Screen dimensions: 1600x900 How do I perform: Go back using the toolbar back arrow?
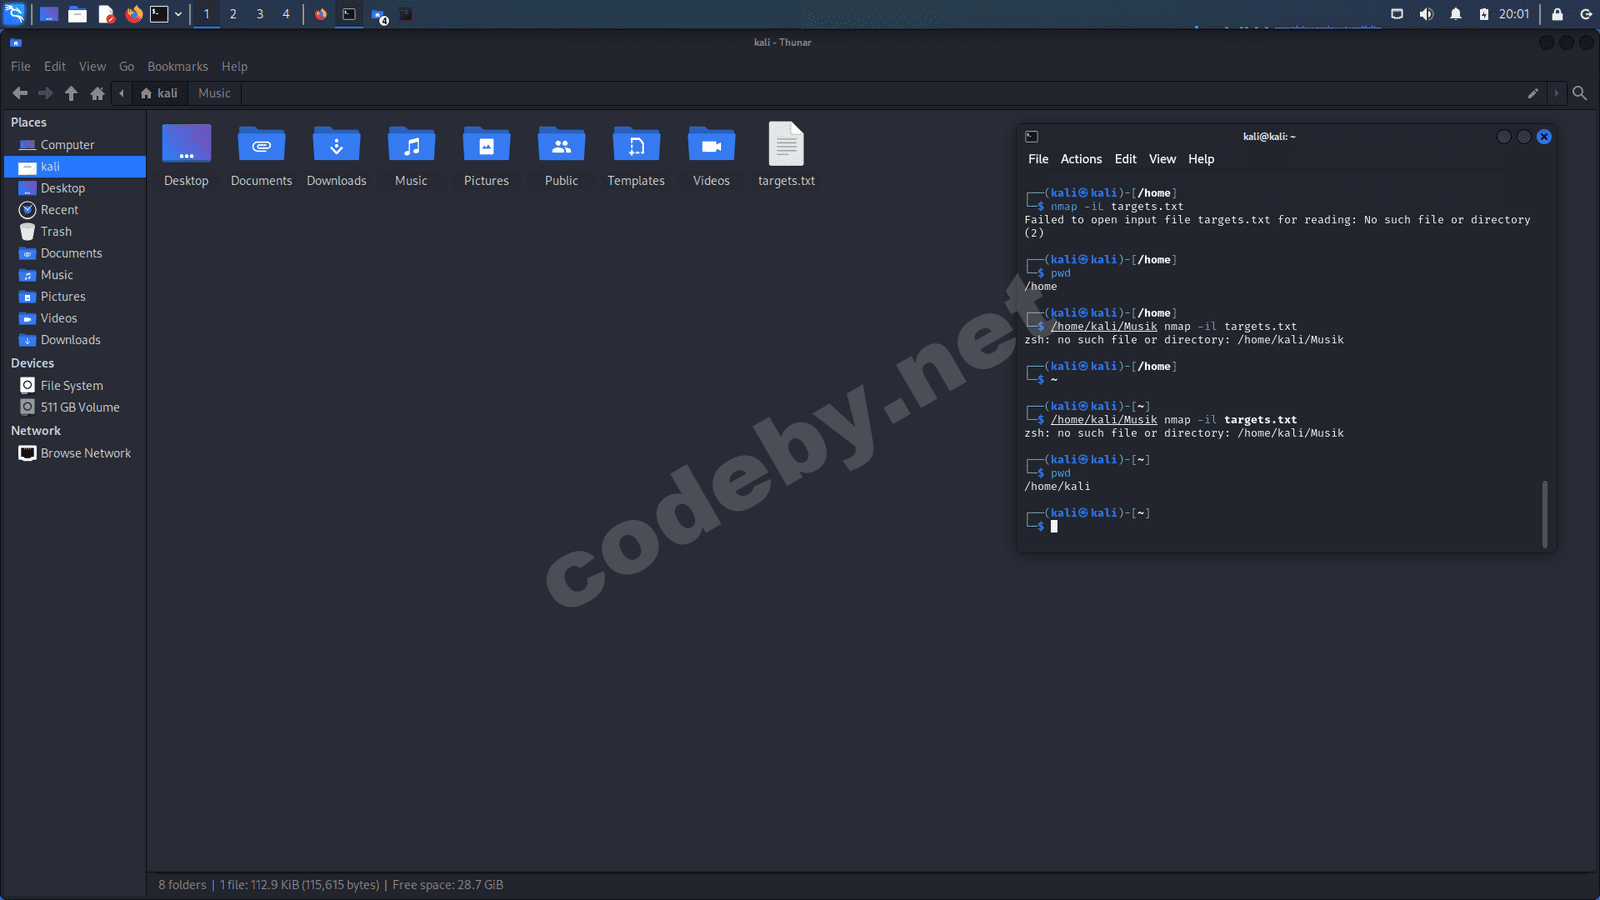click(20, 93)
